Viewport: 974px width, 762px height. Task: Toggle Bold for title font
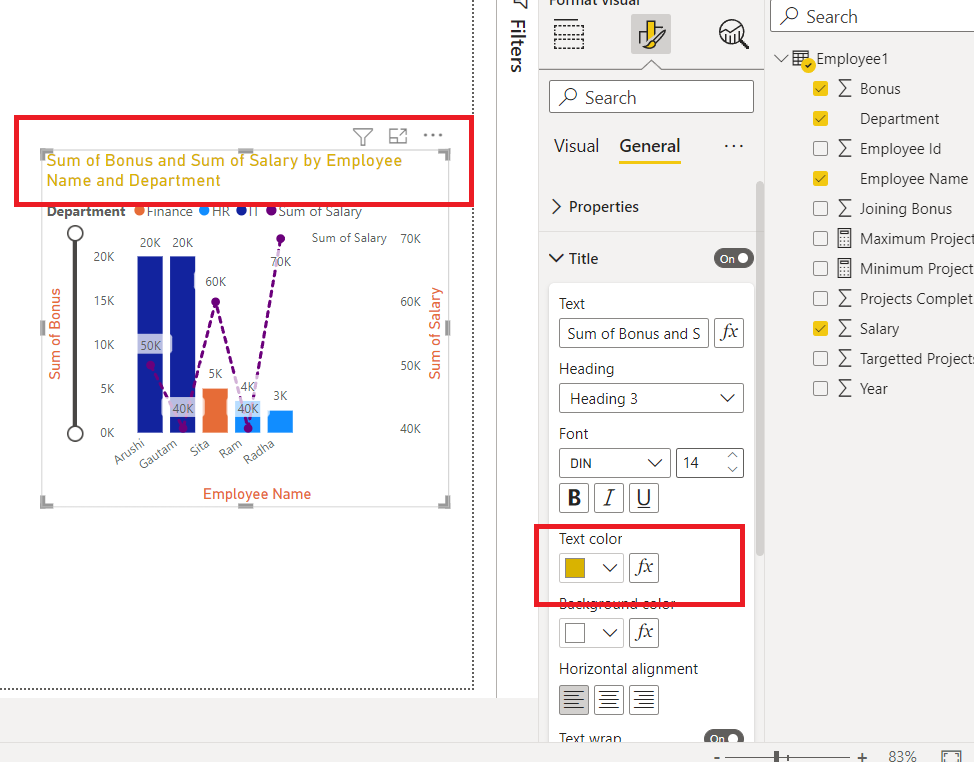574,497
